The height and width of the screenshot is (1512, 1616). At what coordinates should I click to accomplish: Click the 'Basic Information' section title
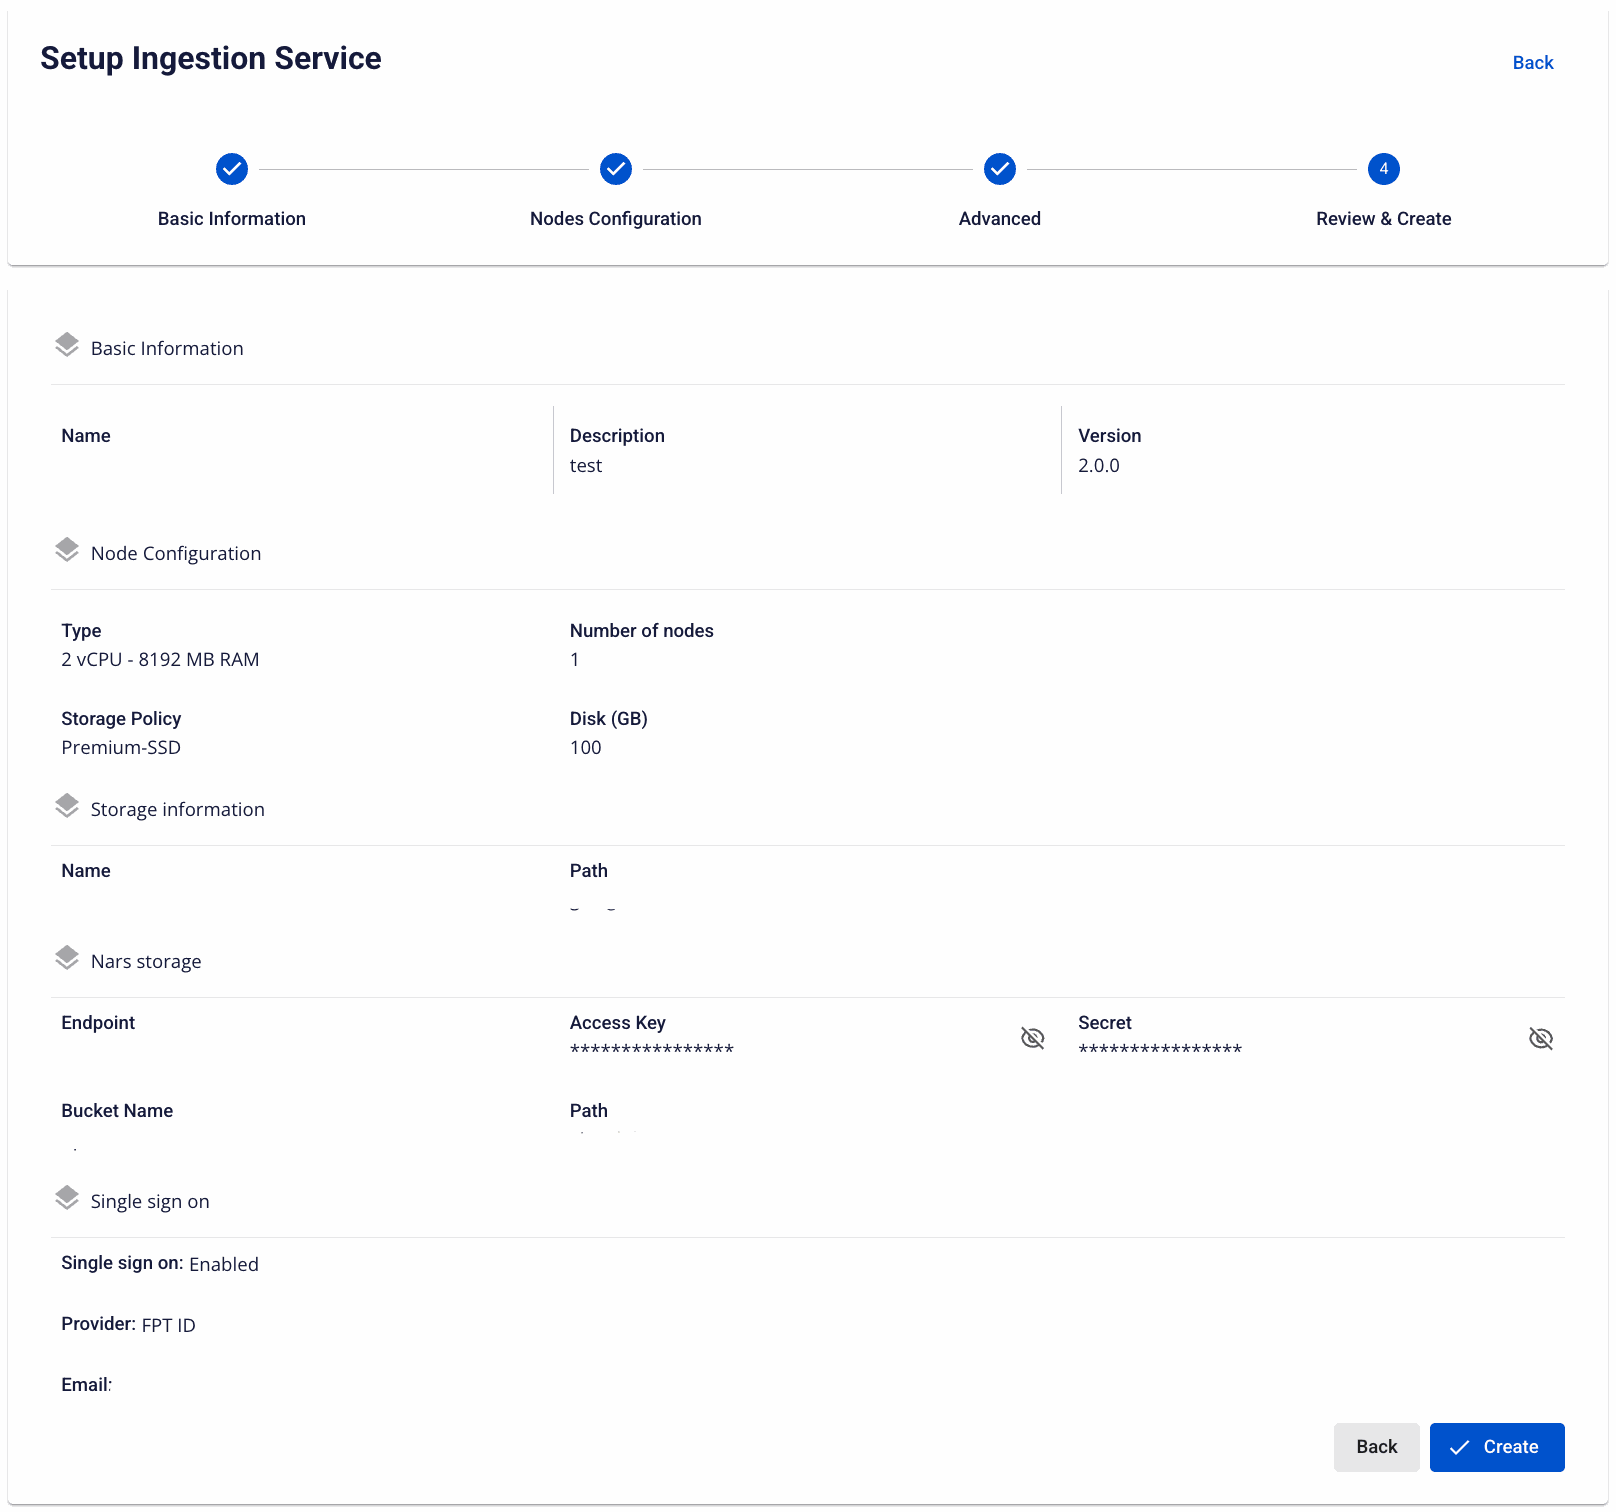coord(167,349)
